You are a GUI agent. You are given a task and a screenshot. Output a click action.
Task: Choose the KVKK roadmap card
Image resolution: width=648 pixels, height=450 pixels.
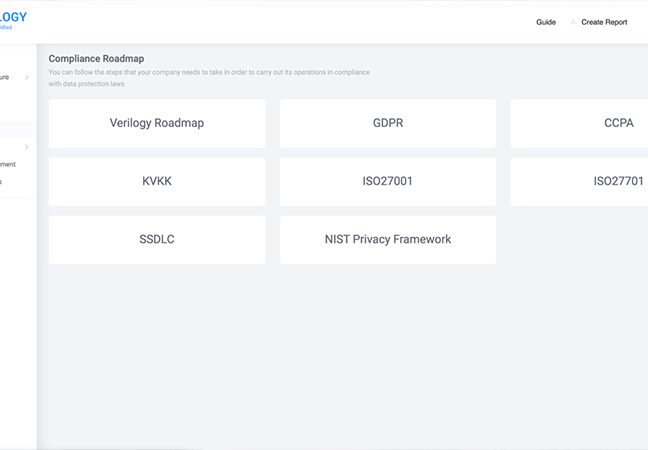point(157,181)
